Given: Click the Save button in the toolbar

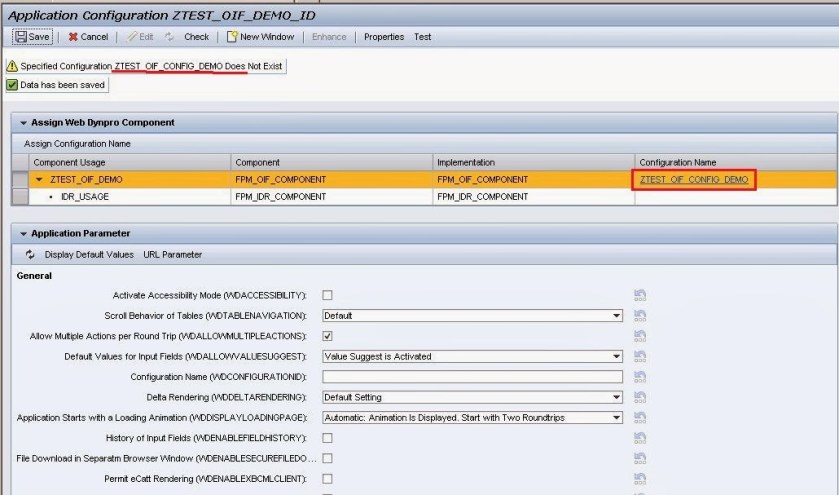Looking at the screenshot, I should (x=32, y=37).
